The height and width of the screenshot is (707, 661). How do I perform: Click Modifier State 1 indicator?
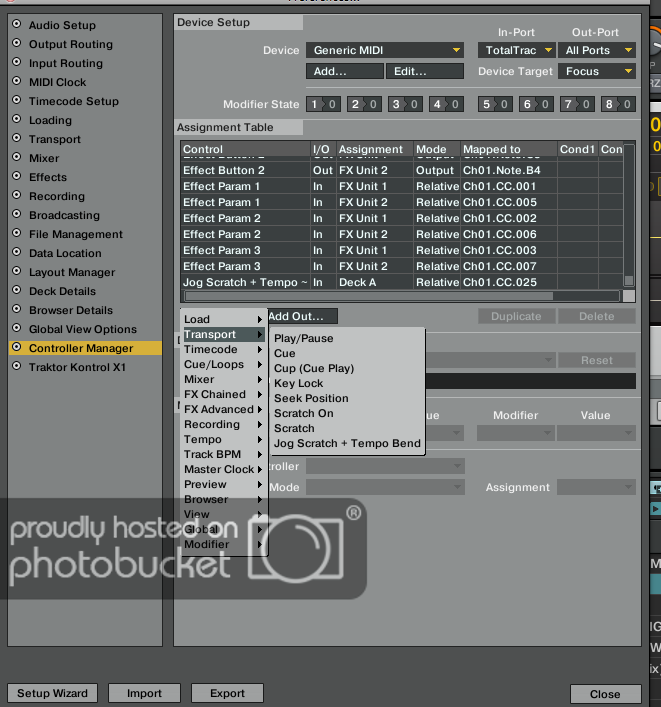(323, 104)
